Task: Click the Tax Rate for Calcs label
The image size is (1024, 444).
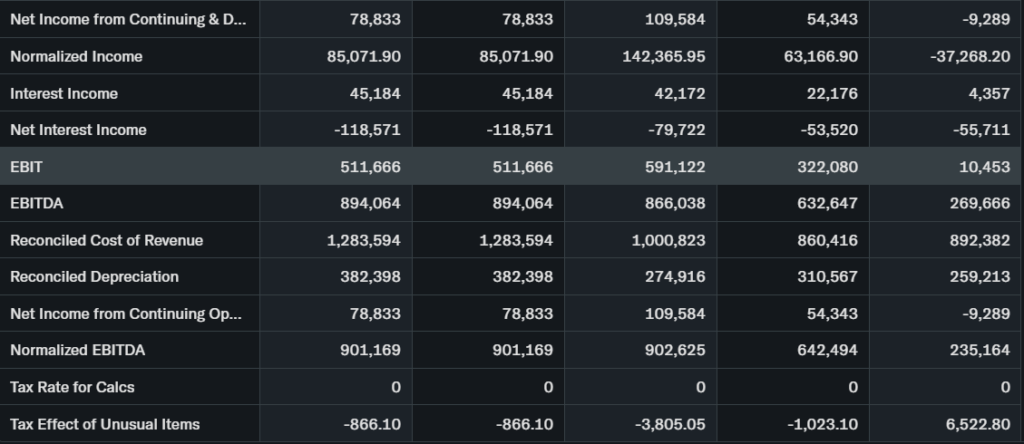Action: [x=72, y=387]
